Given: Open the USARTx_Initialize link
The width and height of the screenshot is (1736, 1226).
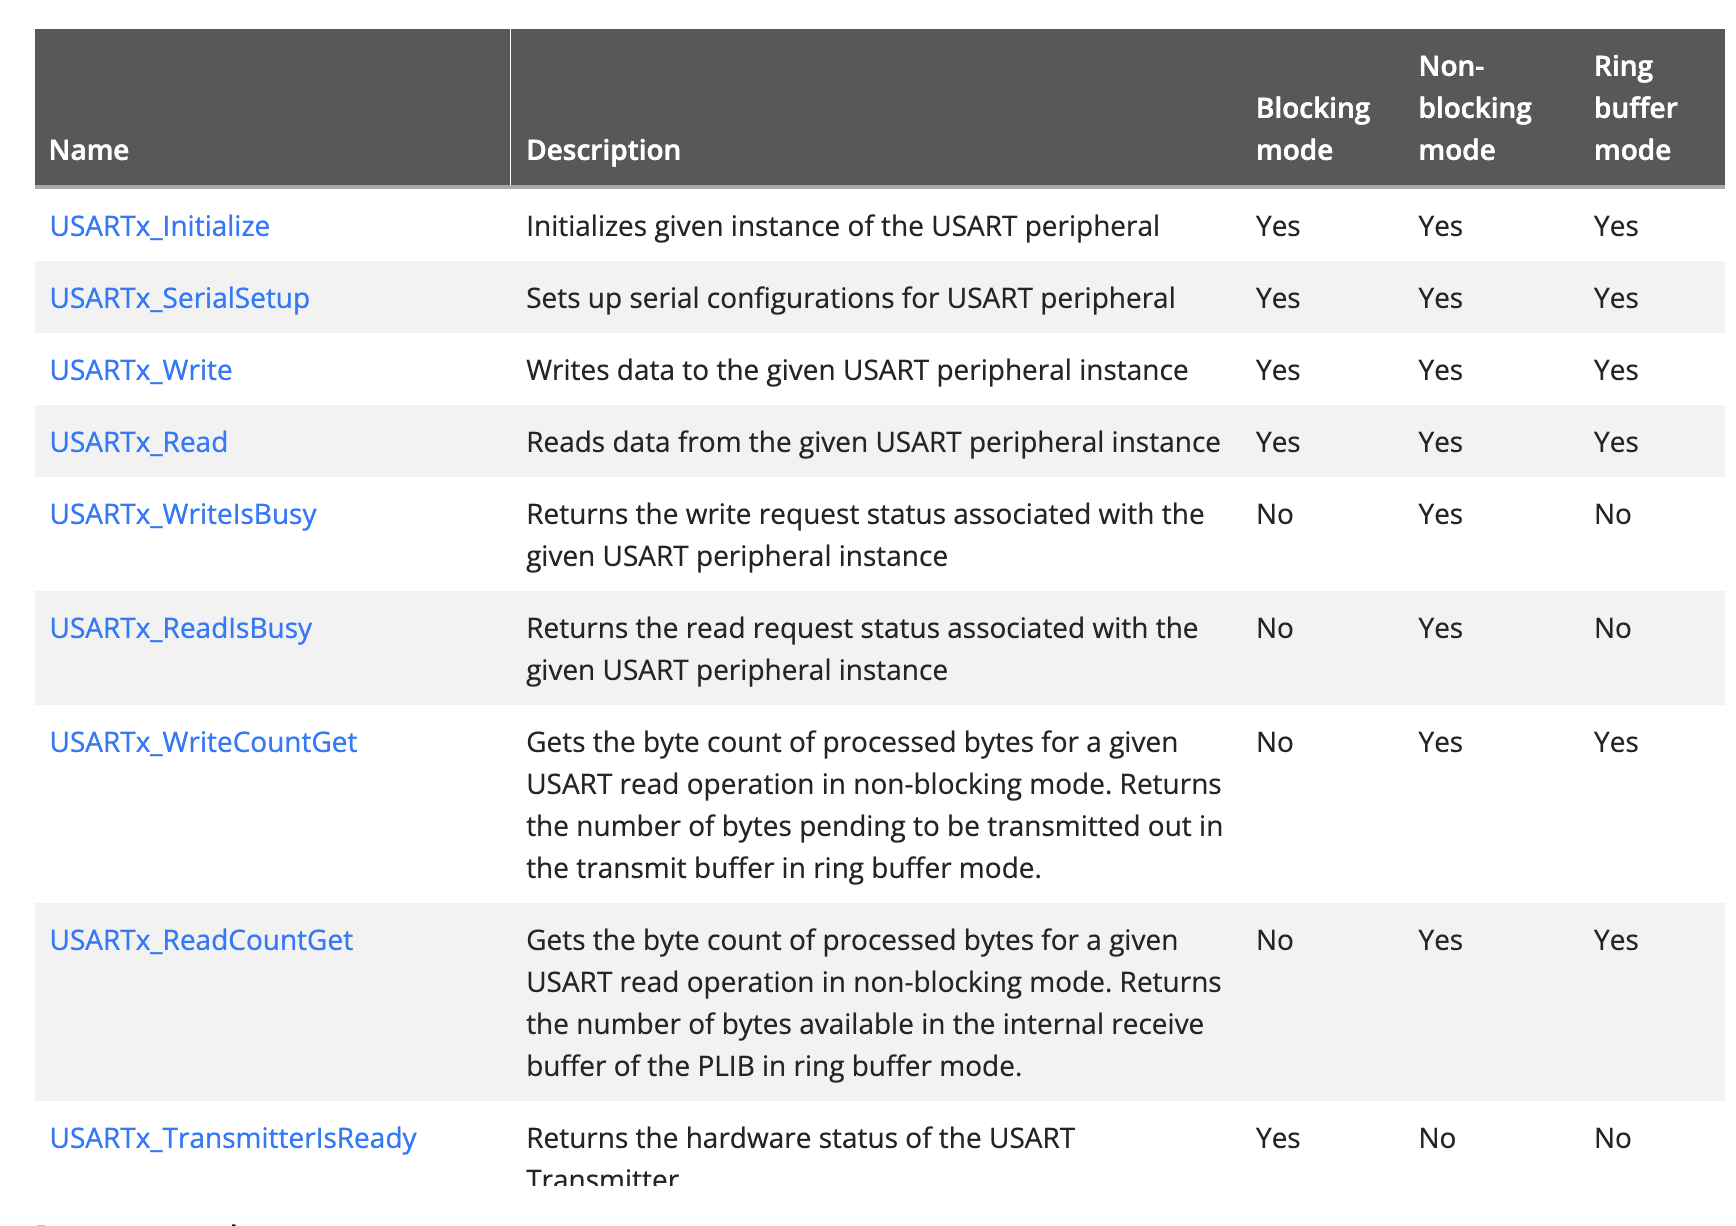Looking at the screenshot, I should coord(159,226).
